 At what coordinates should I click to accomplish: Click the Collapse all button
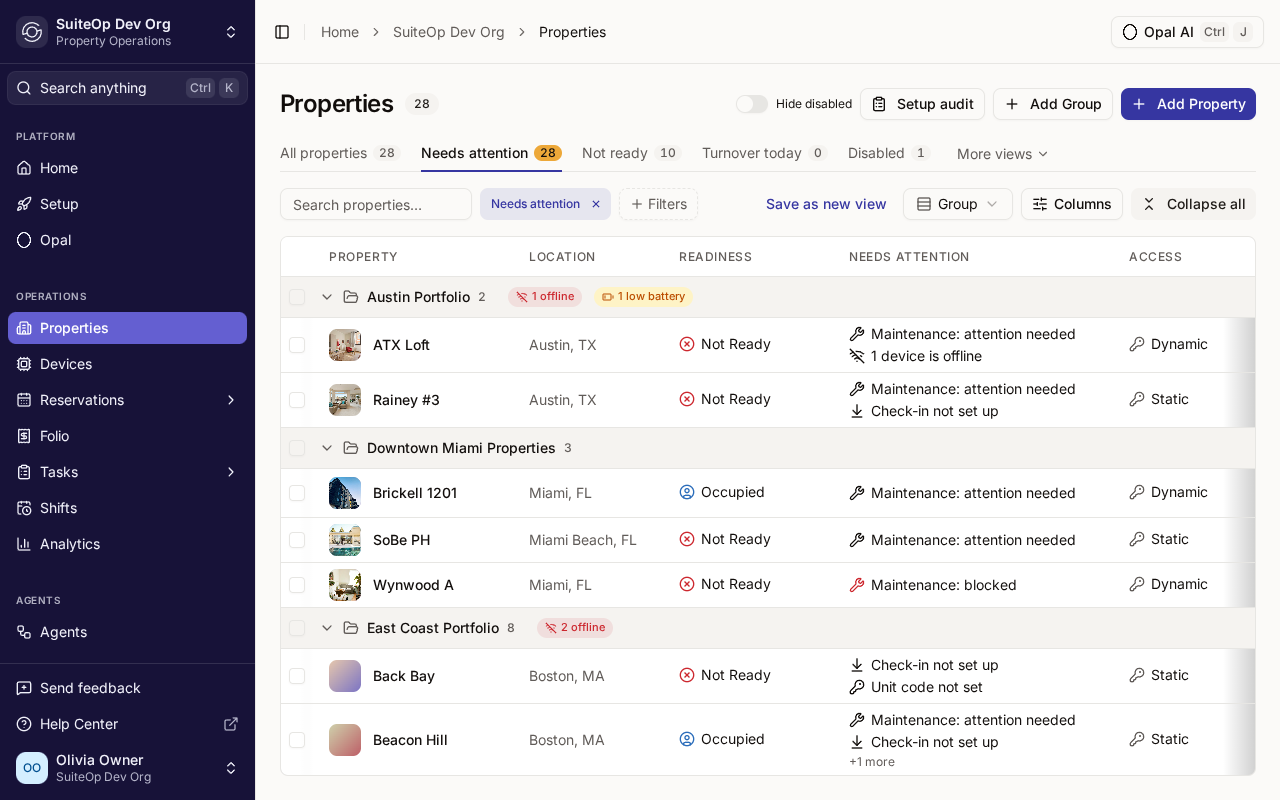pyautogui.click(x=1193, y=204)
